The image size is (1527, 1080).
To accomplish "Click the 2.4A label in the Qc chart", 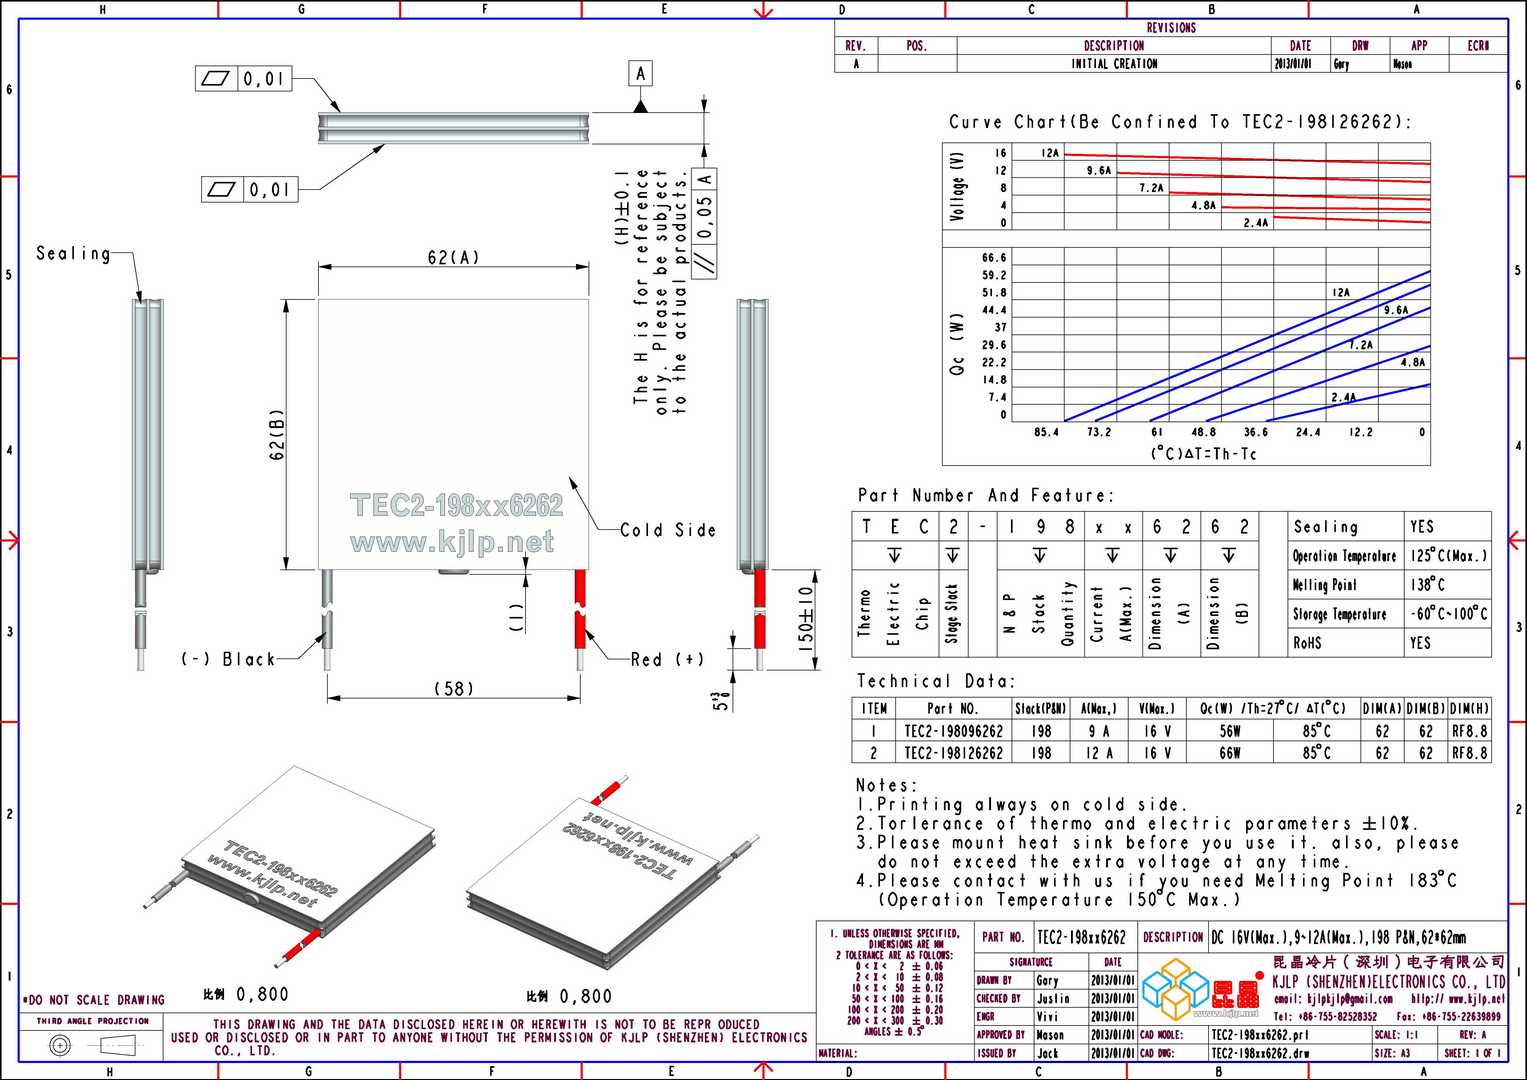I will coord(1343,397).
